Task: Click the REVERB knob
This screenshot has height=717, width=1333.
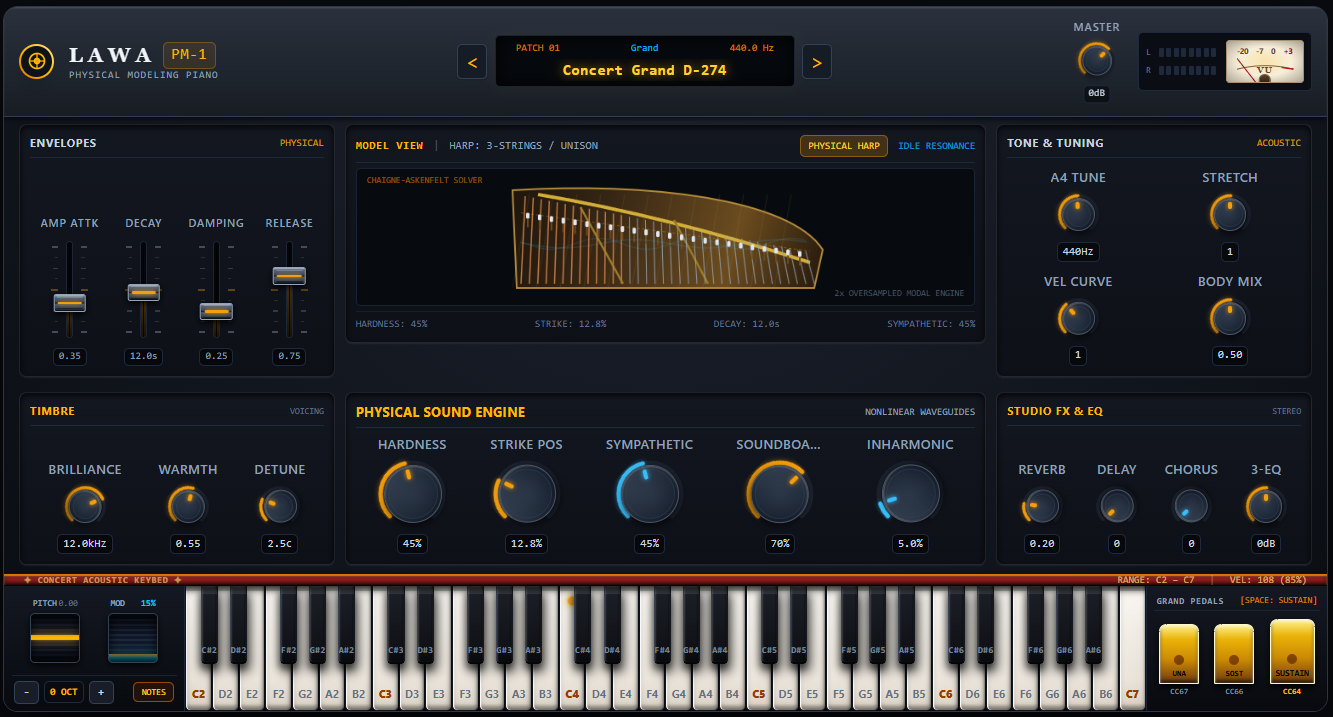Action: tap(1042, 506)
